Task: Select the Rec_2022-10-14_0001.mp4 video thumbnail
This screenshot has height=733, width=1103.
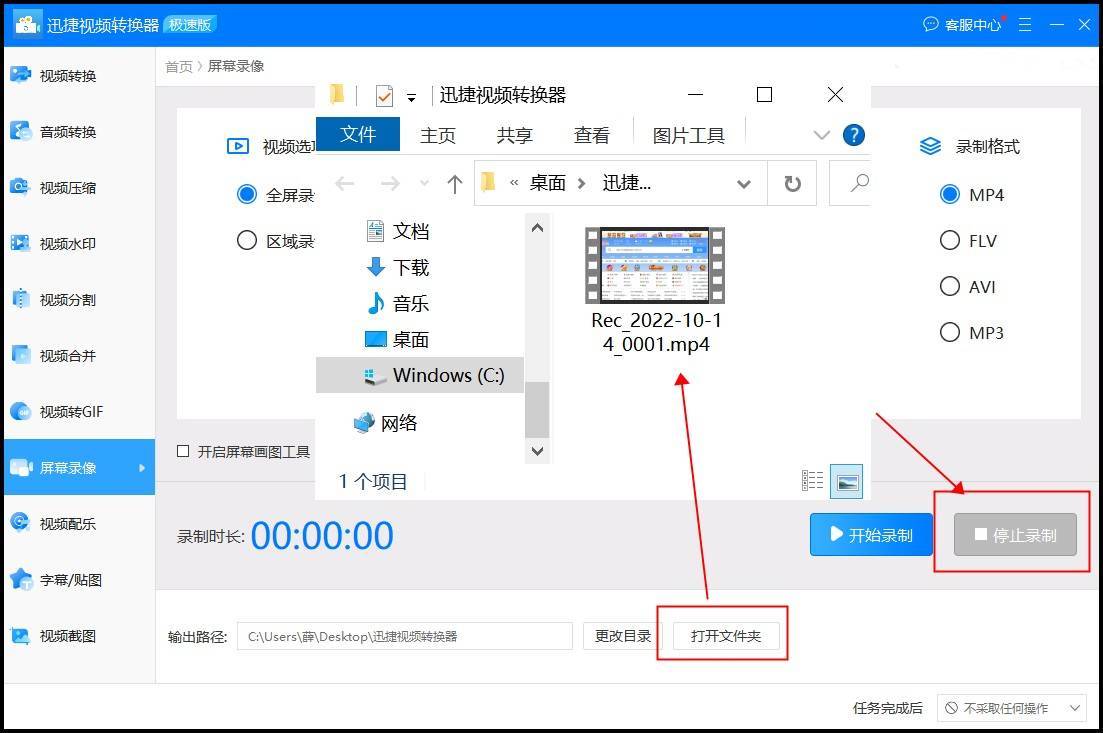Action: [x=653, y=265]
